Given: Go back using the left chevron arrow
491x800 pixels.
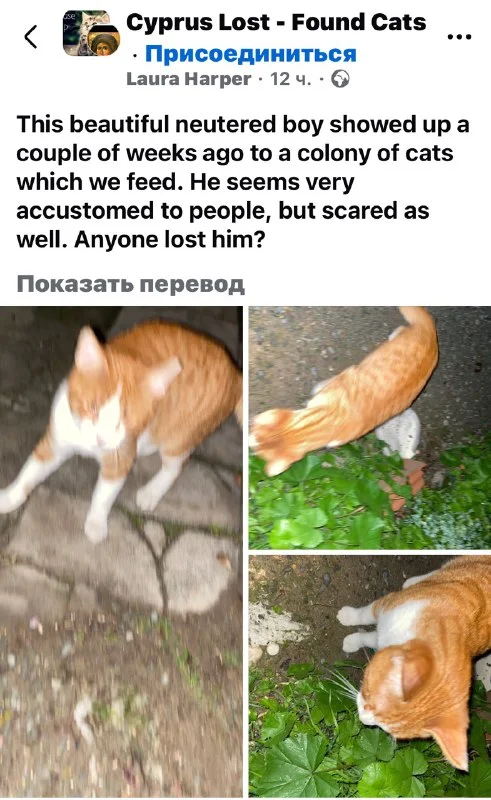Looking at the screenshot, I should 31,37.
